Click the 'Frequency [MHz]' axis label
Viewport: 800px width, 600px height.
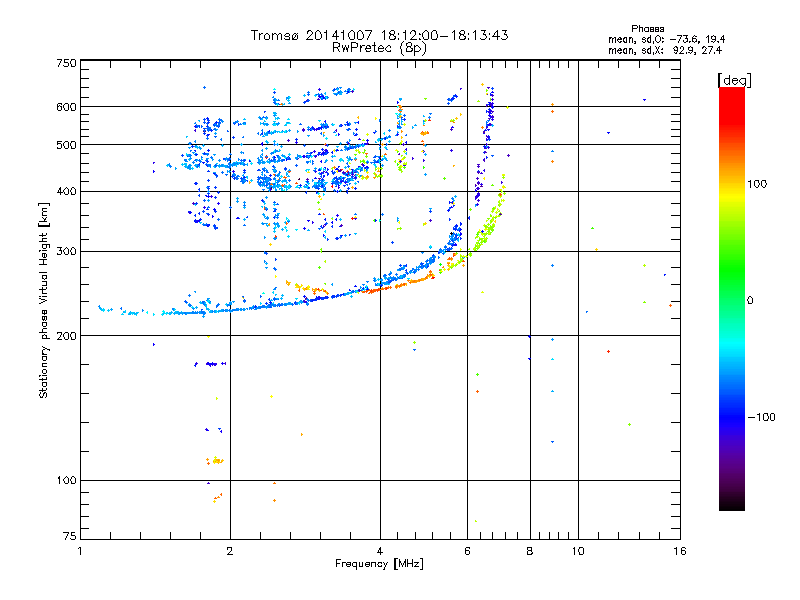click(x=379, y=564)
